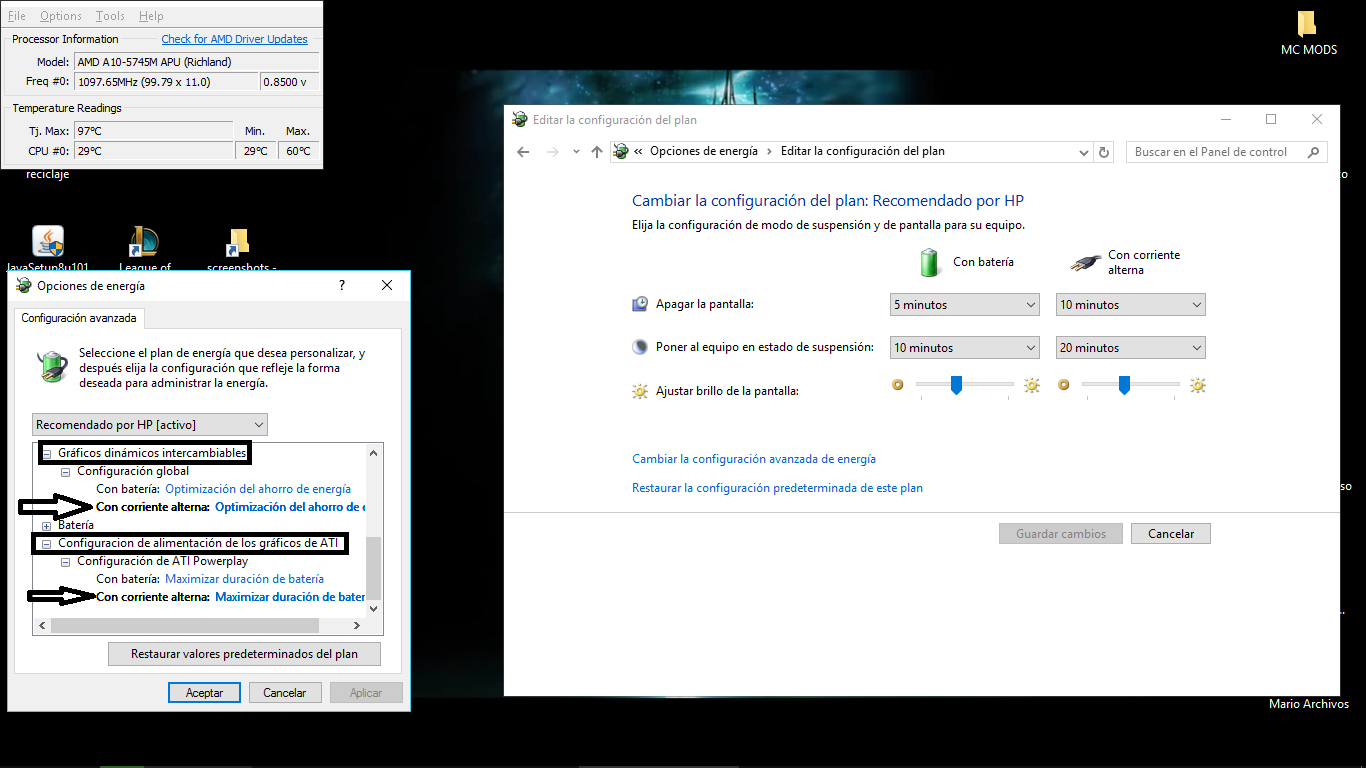Select the "Configuración avanzada" tab
The height and width of the screenshot is (768, 1366).
point(79,317)
